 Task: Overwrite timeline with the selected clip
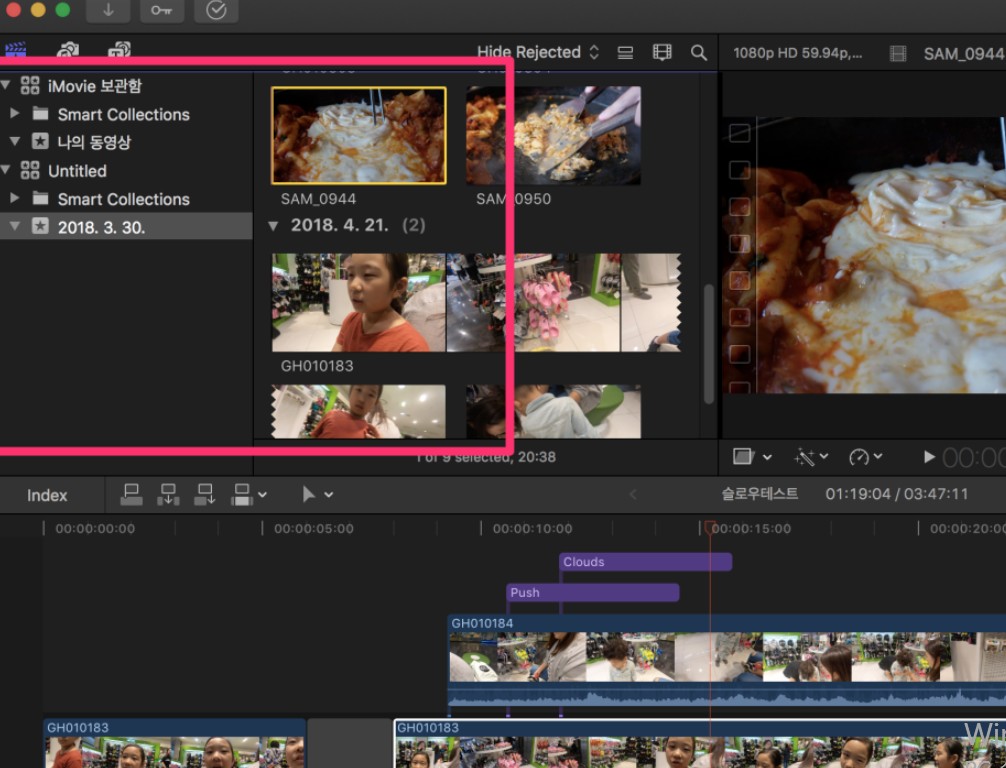click(242, 494)
